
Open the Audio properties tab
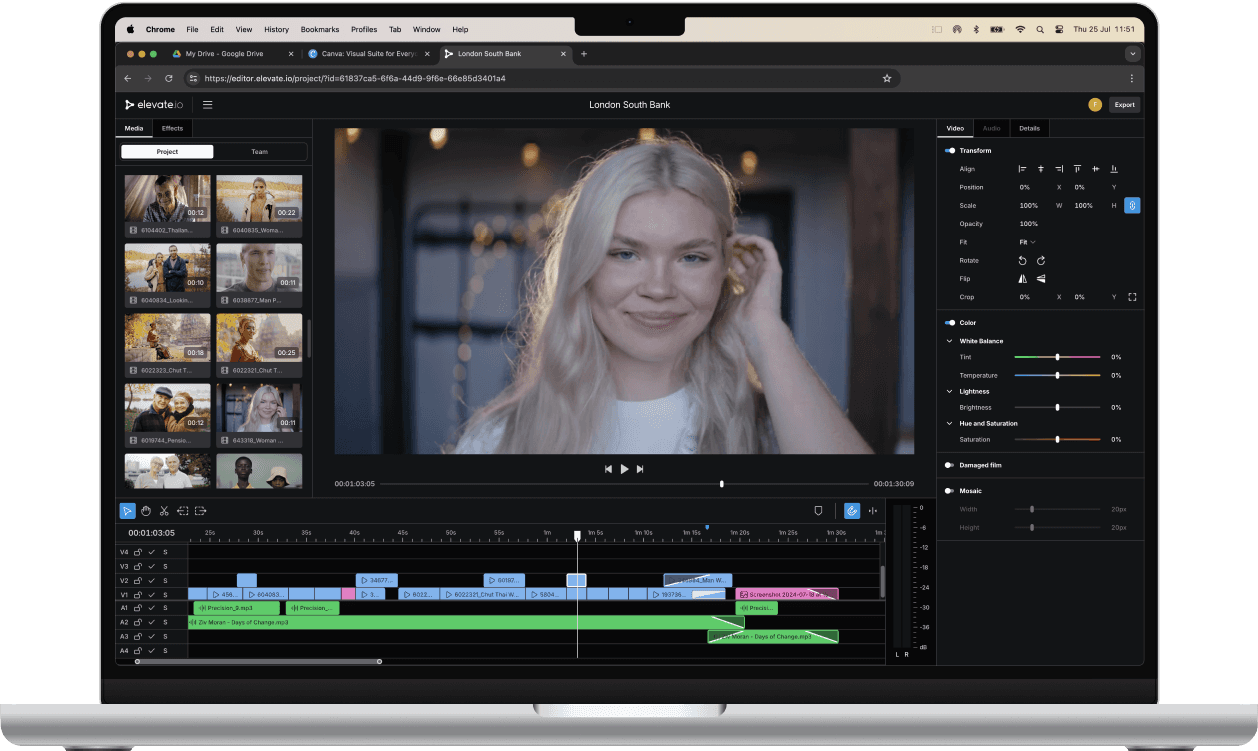click(991, 128)
